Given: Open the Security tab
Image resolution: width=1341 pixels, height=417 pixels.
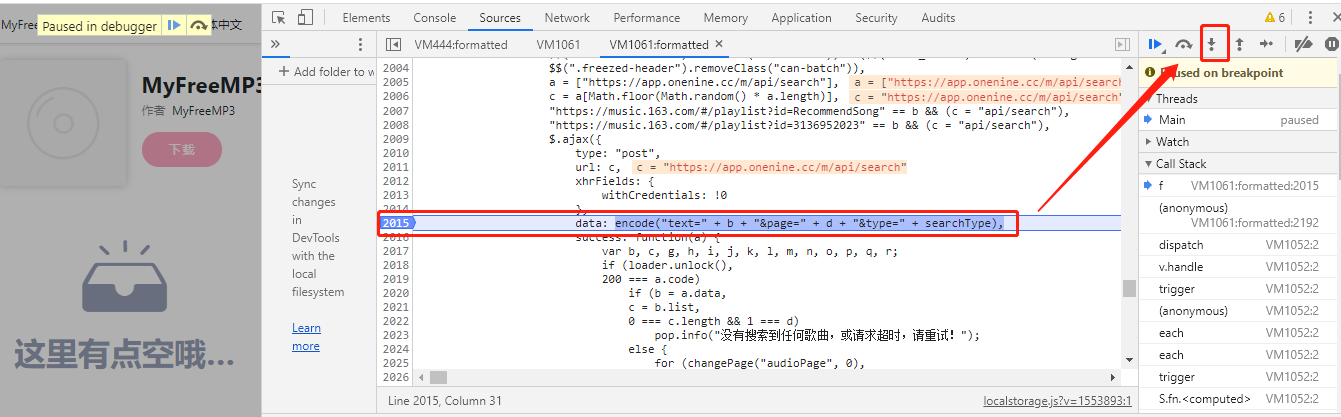Looking at the screenshot, I should click(x=876, y=17).
